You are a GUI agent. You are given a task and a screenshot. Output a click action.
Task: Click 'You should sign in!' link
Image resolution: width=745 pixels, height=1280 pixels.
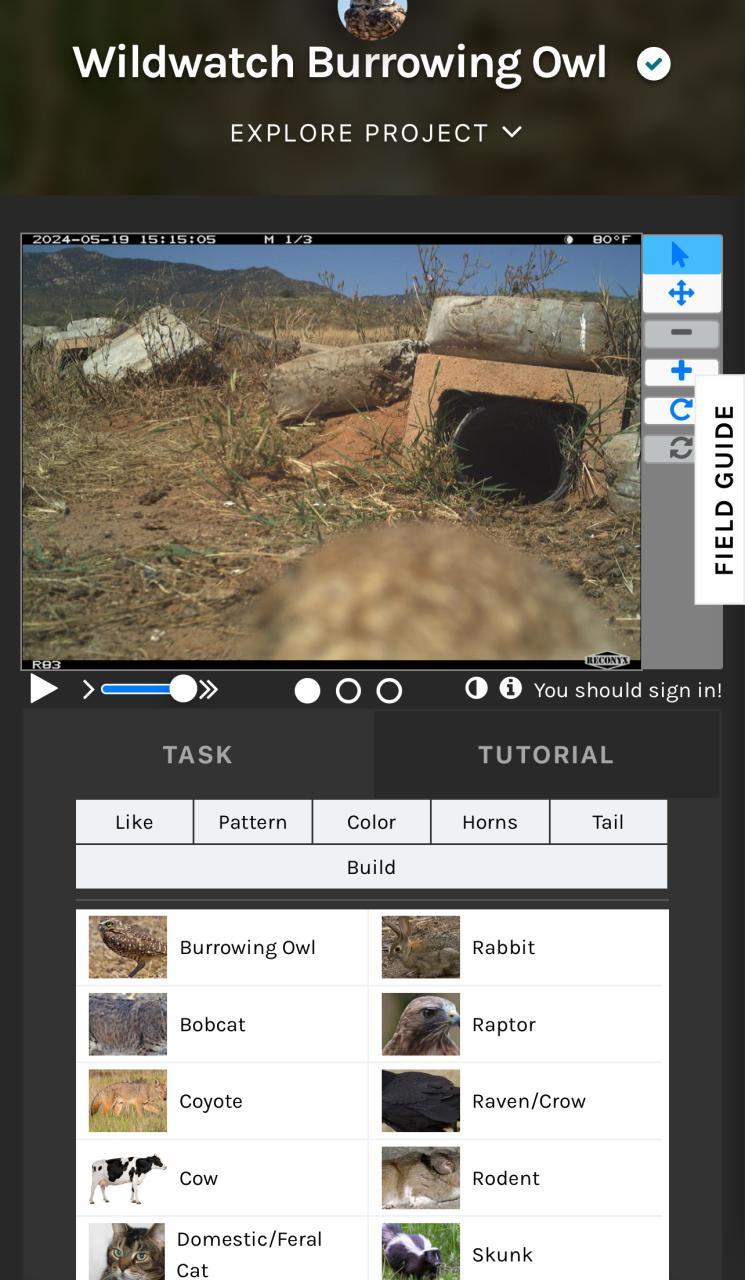(628, 690)
